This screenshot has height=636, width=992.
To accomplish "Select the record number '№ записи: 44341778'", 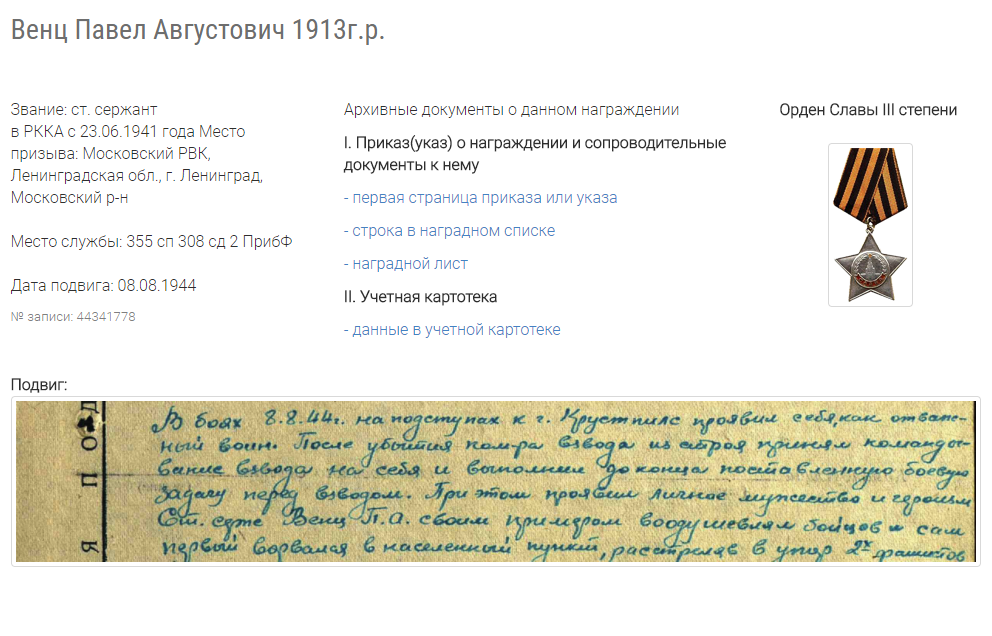I will [x=73, y=317].
